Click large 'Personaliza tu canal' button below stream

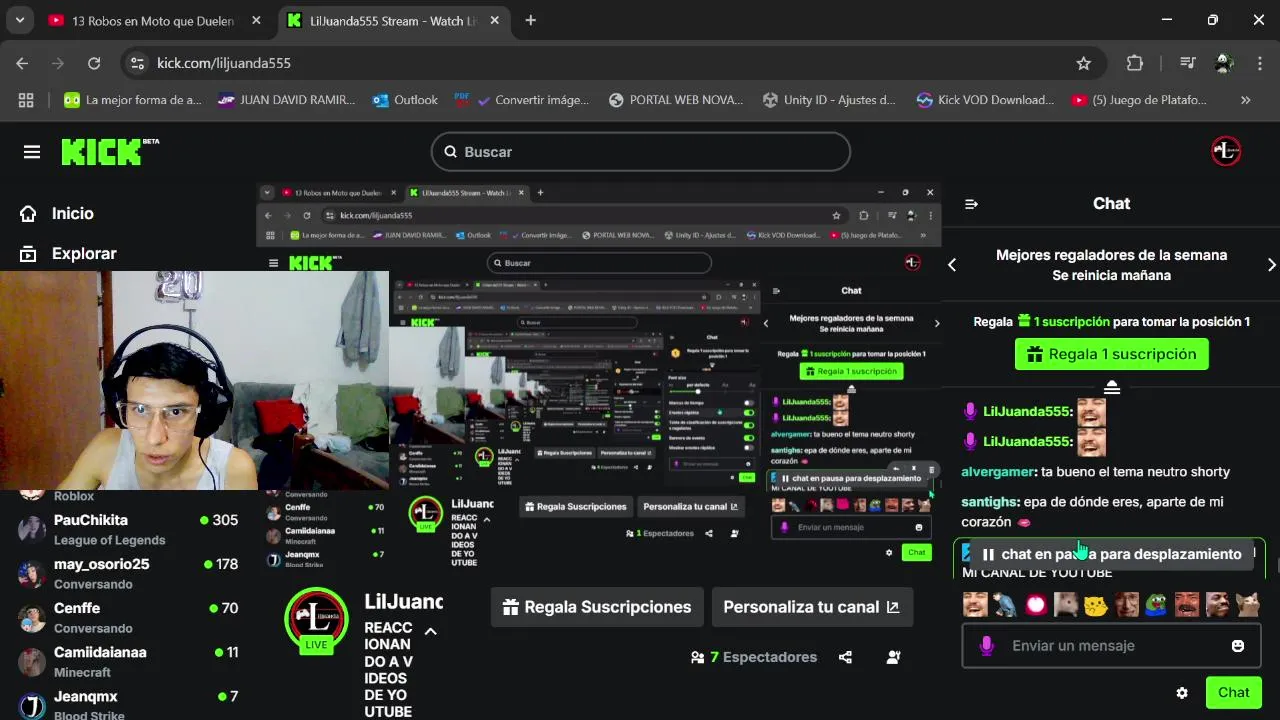(x=811, y=607)
